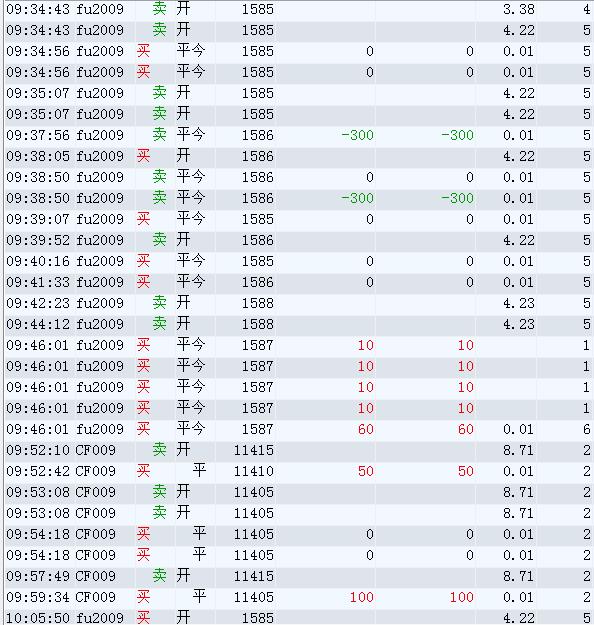This screenshot has height=625, width=594.
Task: Click the 09:40:16 fu2009 buy close-today row
Action: (299, 261)
